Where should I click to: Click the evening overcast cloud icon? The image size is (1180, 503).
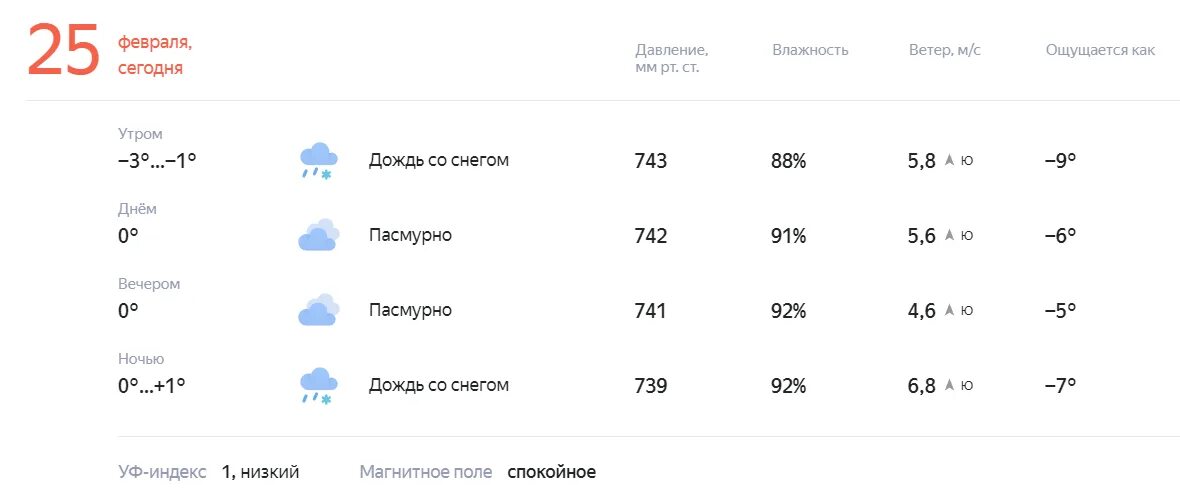click(x=318, y=309)
